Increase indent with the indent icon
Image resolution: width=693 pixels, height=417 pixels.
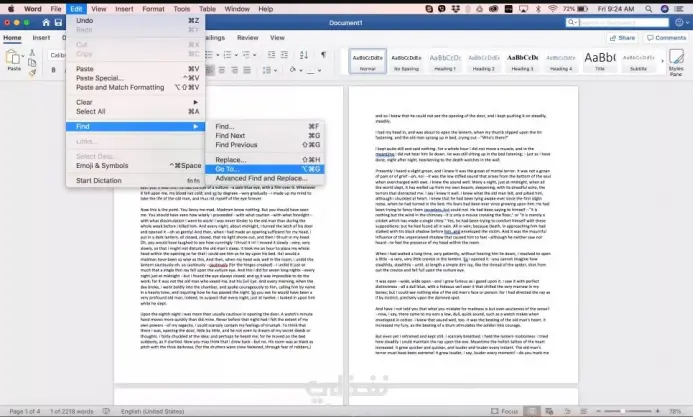(x=284, y=55)
